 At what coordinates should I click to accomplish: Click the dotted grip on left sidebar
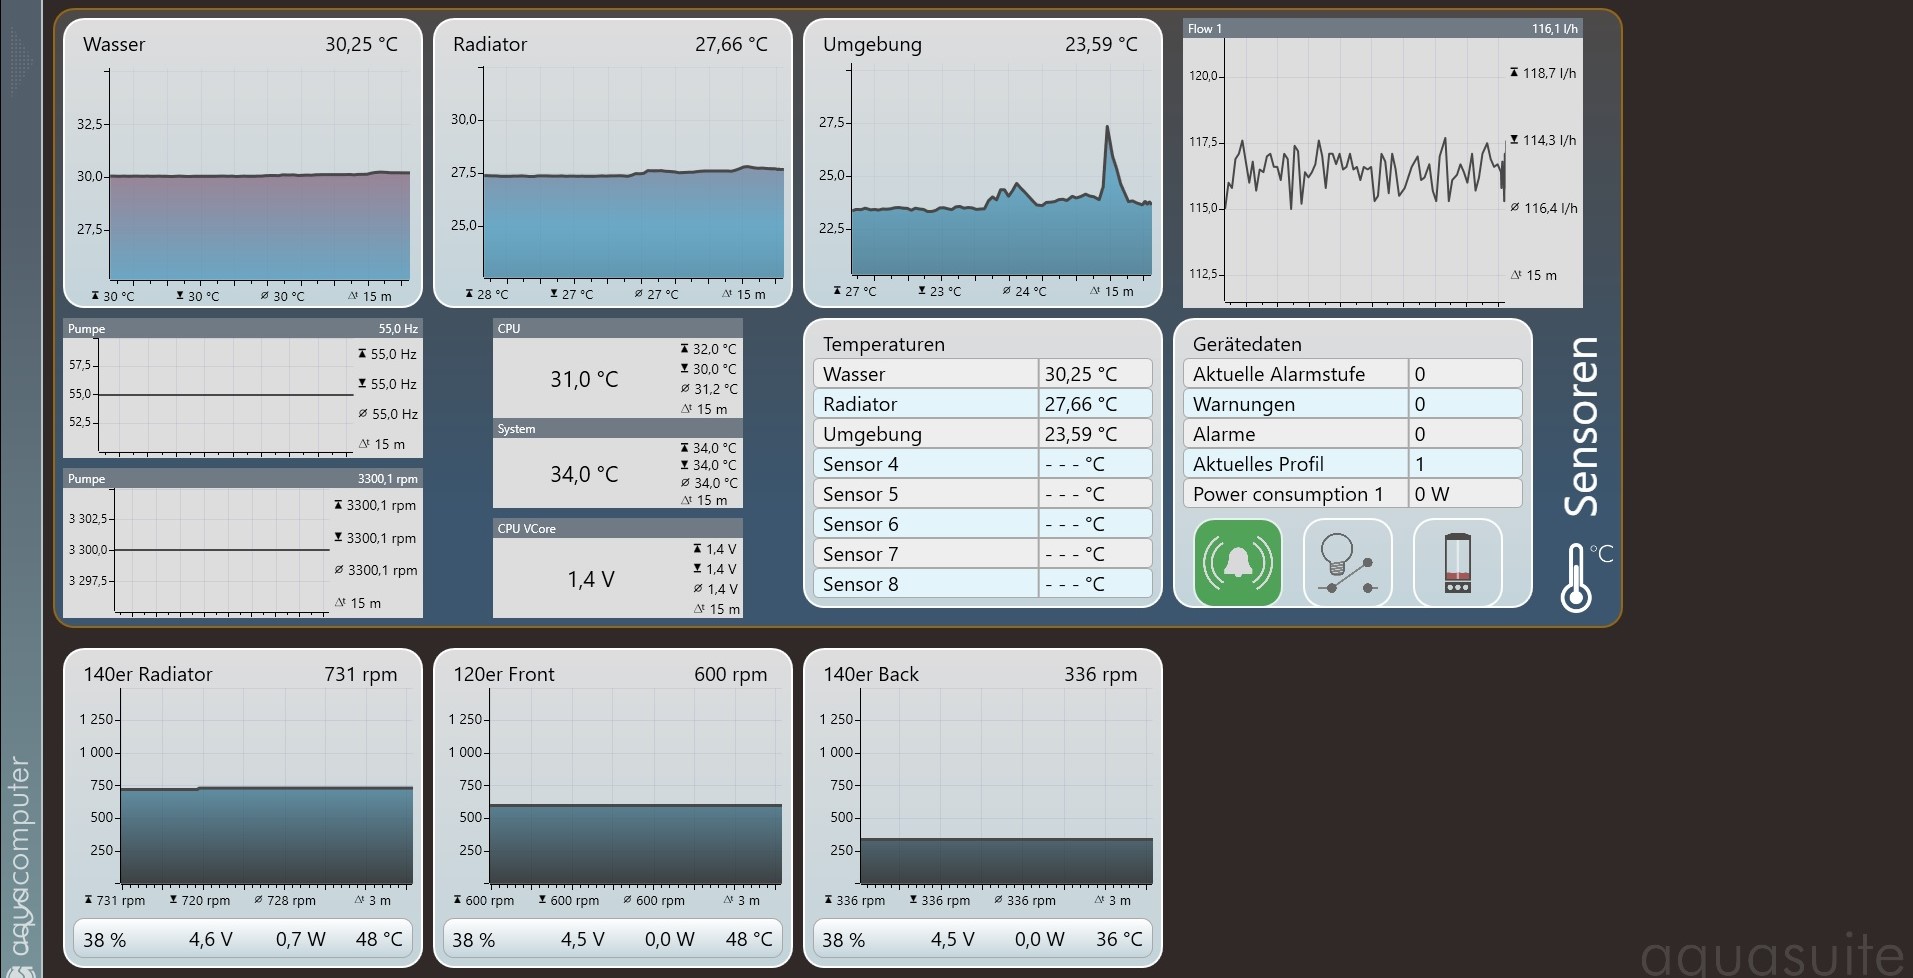click(x=20, y=62)
